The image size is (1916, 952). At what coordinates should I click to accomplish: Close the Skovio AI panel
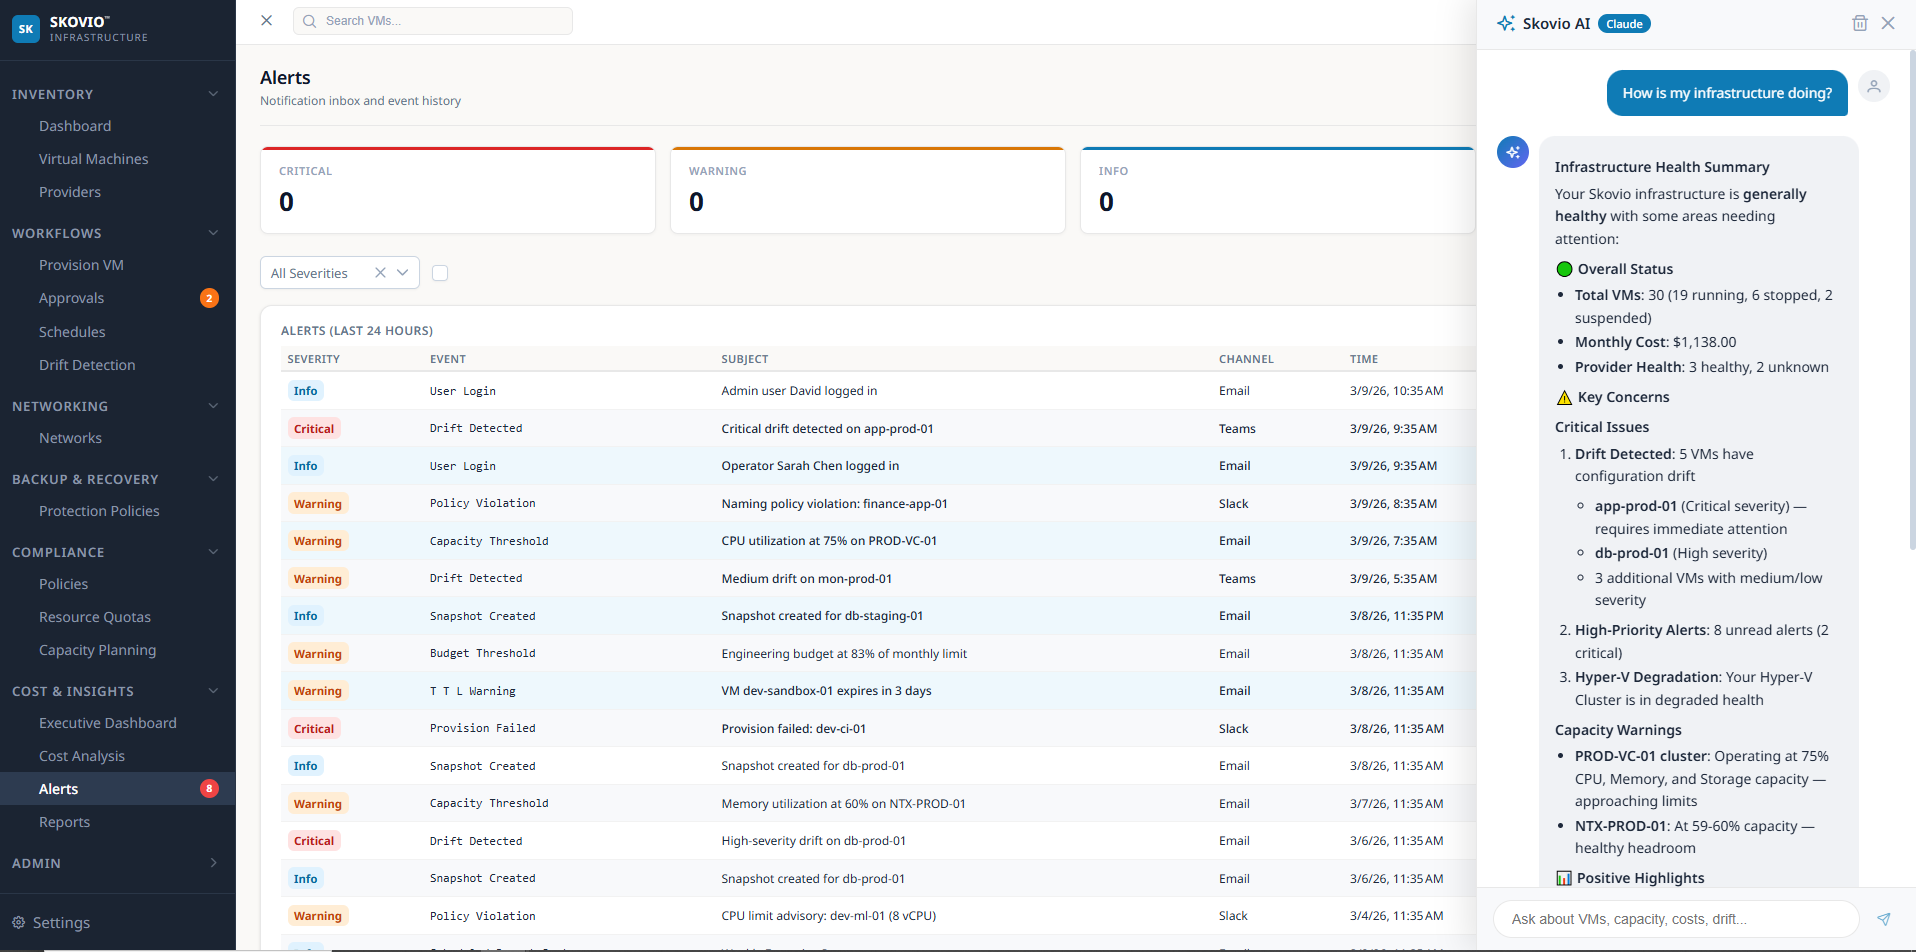pos(1888,23)
